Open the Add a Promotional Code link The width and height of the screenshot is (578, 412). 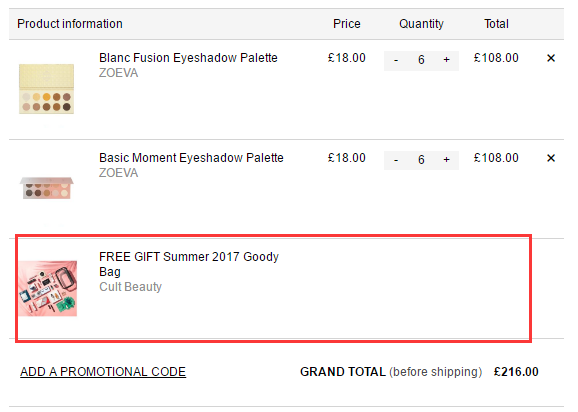[x=103, y=372]
